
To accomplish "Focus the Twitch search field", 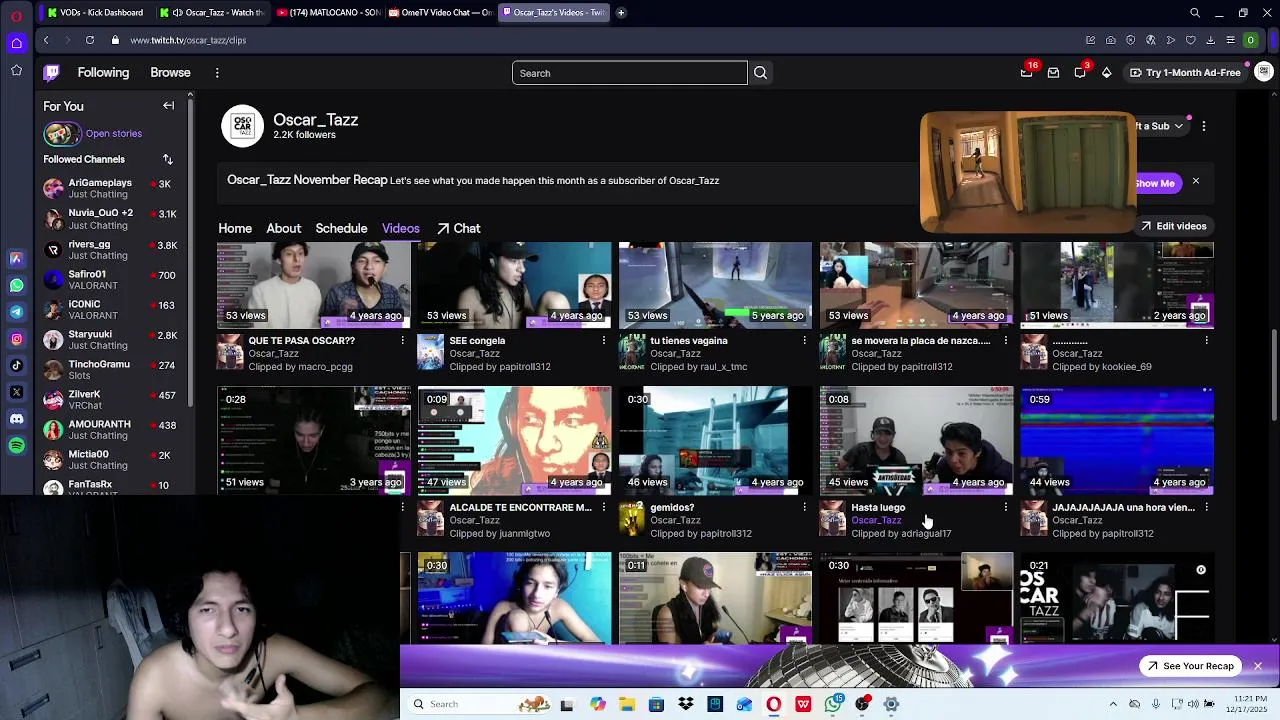I will pos(630,73).
